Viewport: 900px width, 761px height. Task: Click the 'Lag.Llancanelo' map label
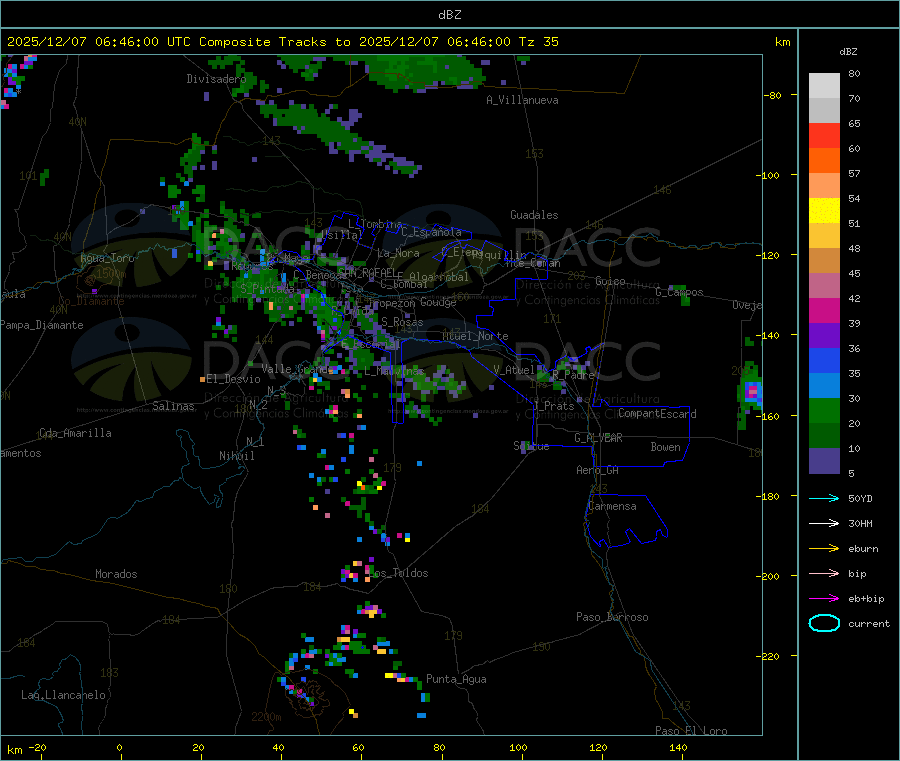click(63, 695)
